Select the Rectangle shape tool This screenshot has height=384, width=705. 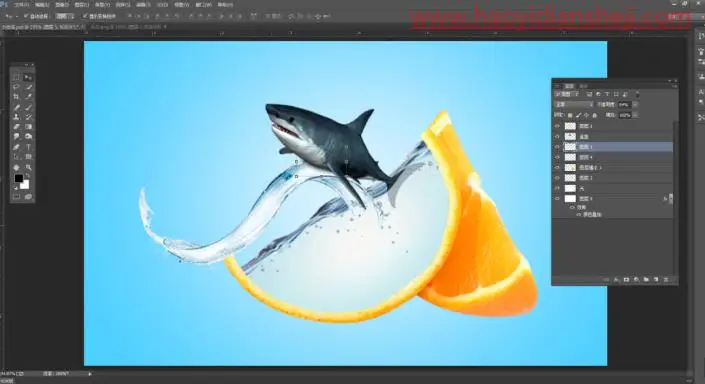pyautogui.click(x=28, y=157)
